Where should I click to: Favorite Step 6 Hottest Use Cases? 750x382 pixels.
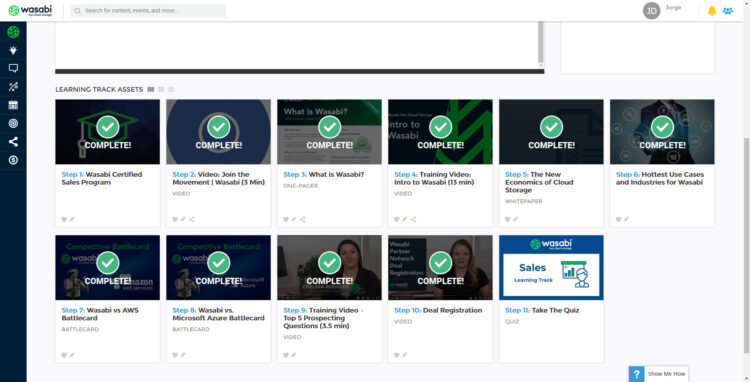[x=618, y=219]
